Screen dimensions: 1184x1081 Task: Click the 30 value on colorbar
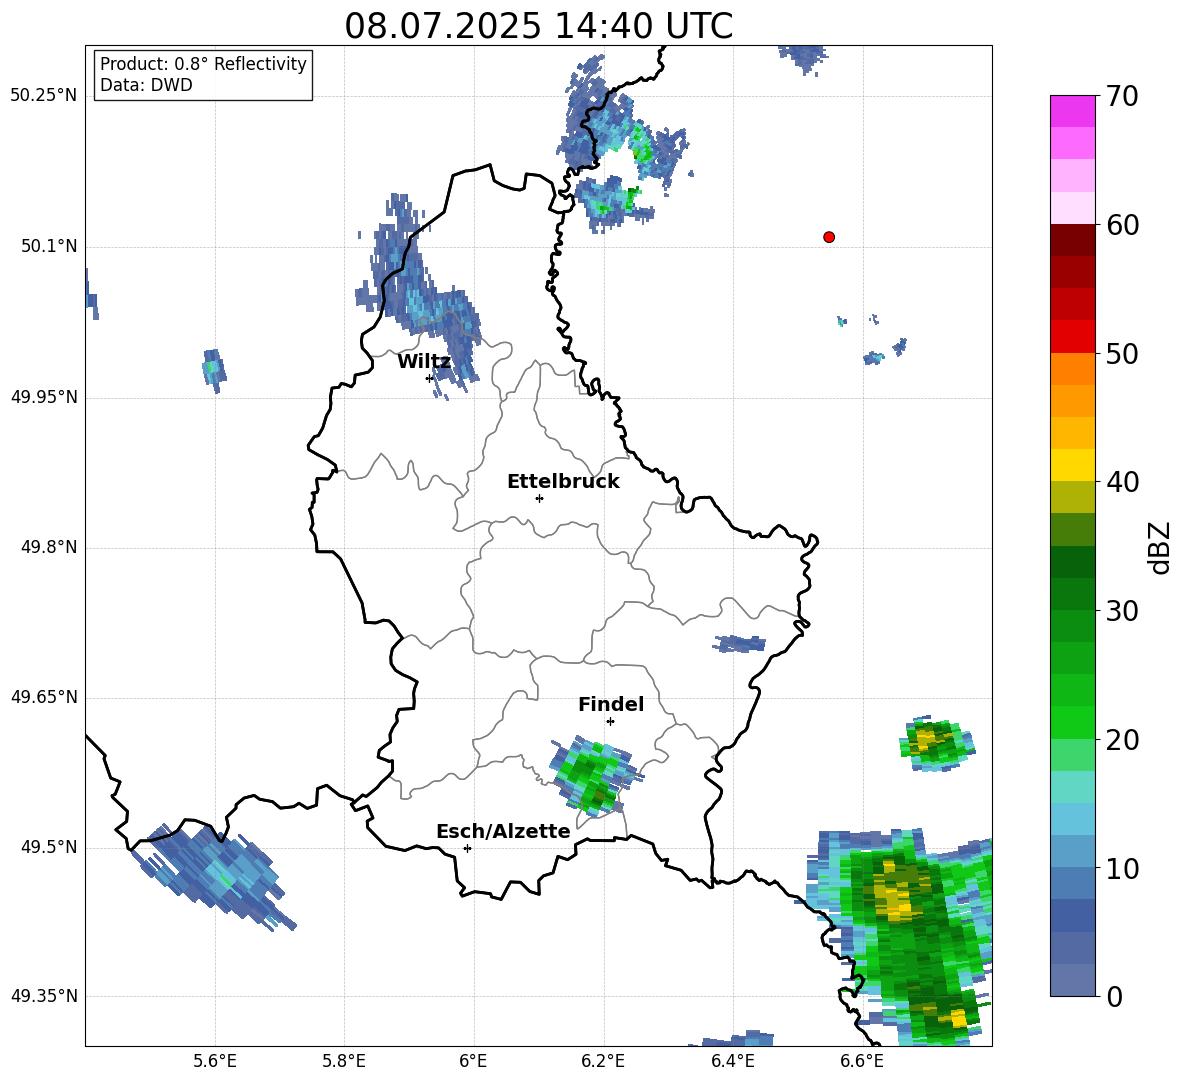[x=1123, y=611]
